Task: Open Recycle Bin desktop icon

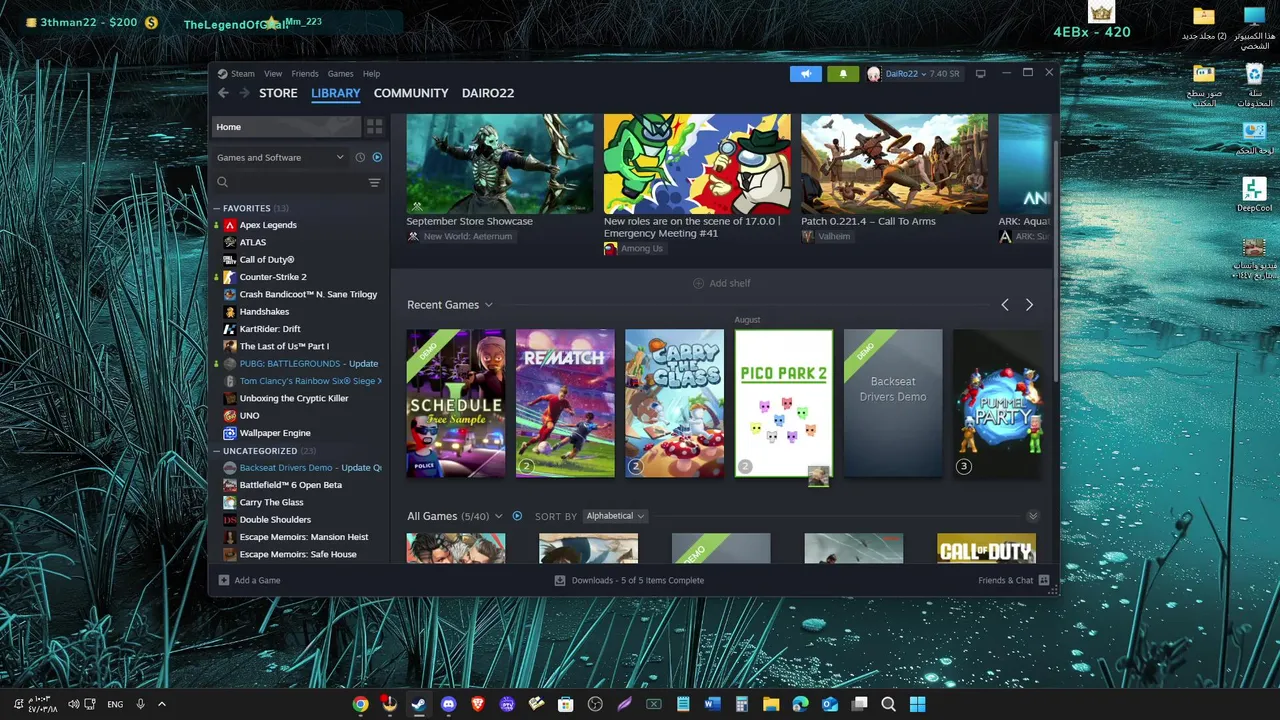Action: (1254, 86)
